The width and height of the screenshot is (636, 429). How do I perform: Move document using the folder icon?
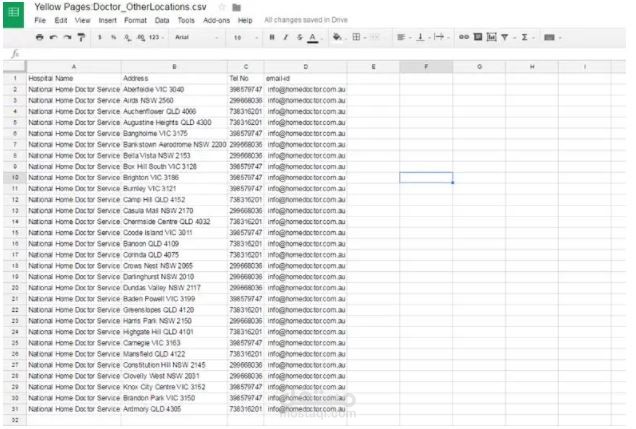point(236,7)
